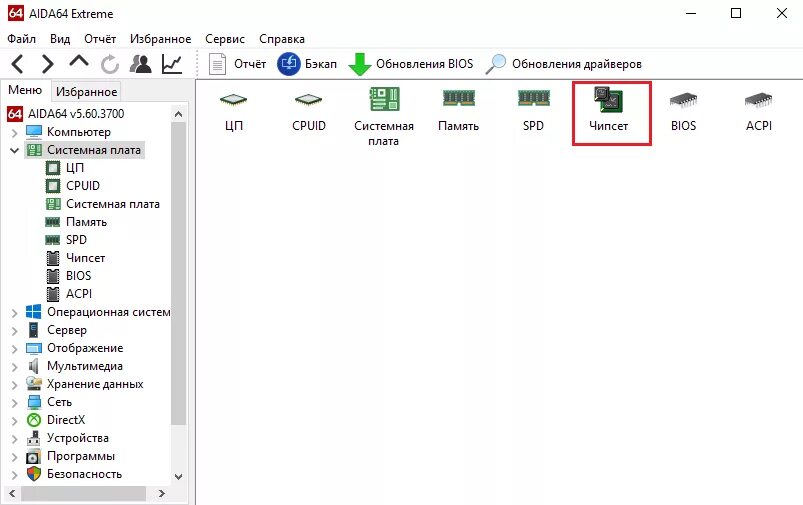Viewport: 803px width, 505px height.
Task: Open the graph chart toolbar icon
Action: pos(172,64)
